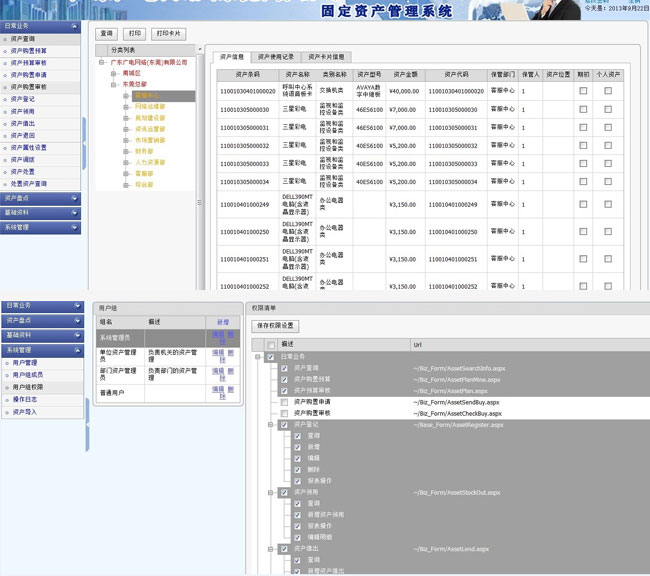Click the 新增 link in user group table

click(x=223, y=322)
